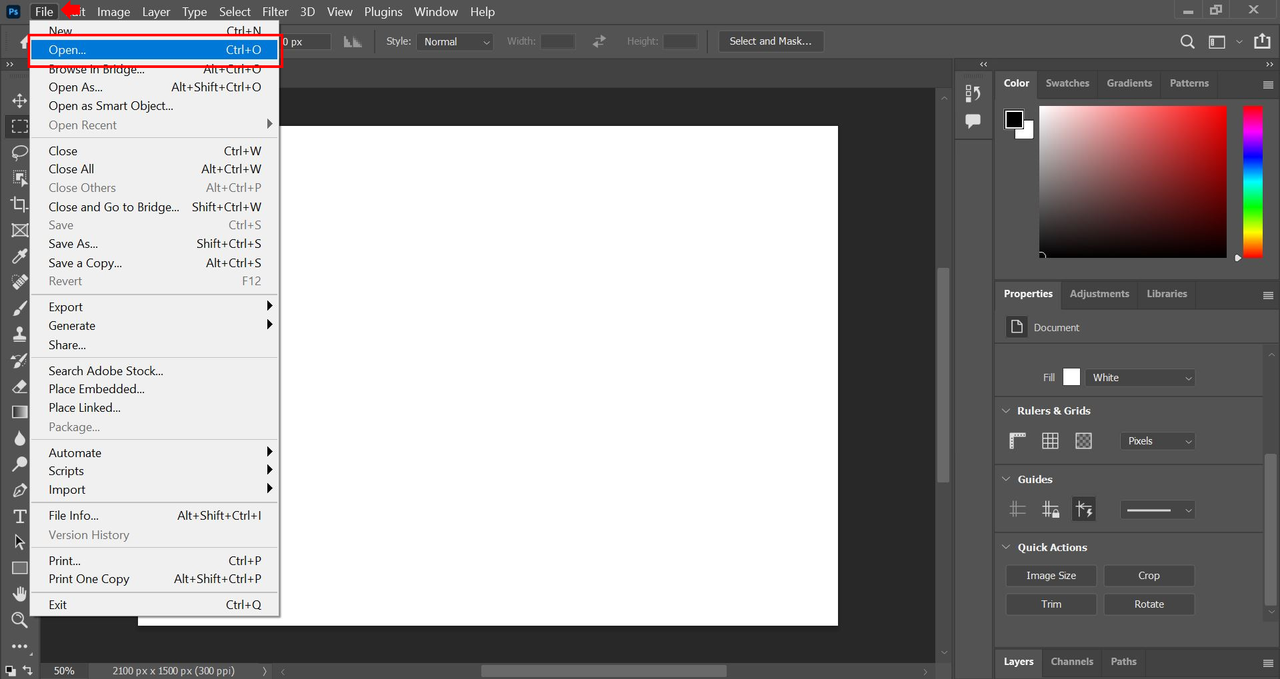
Task: Open the workspace switcher icon
Action: (1216, 42)
